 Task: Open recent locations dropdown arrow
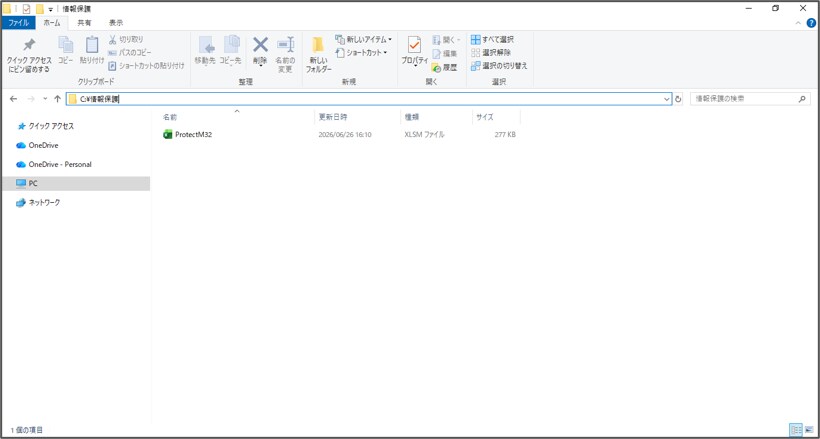[x=45, y=99]
